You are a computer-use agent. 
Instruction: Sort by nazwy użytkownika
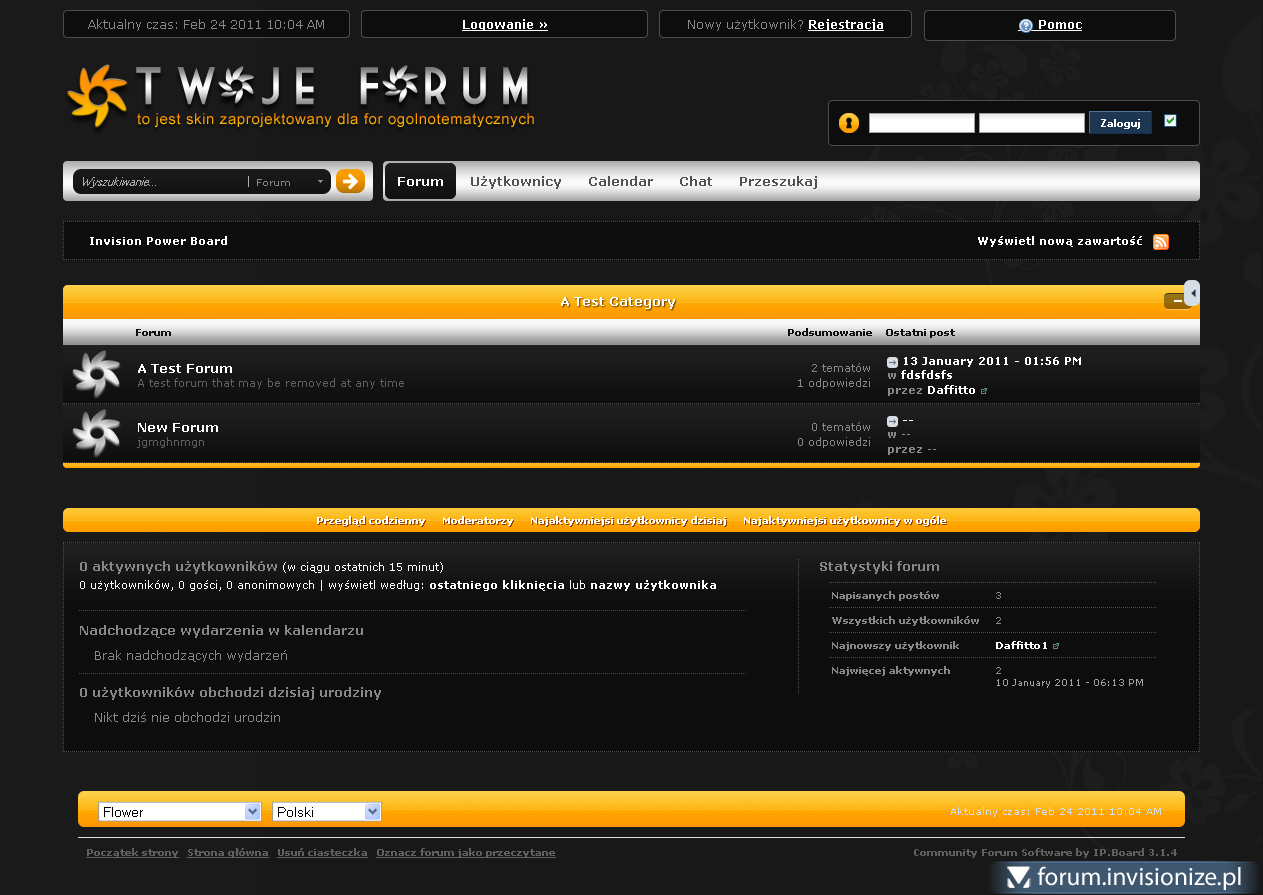(653, 585)
